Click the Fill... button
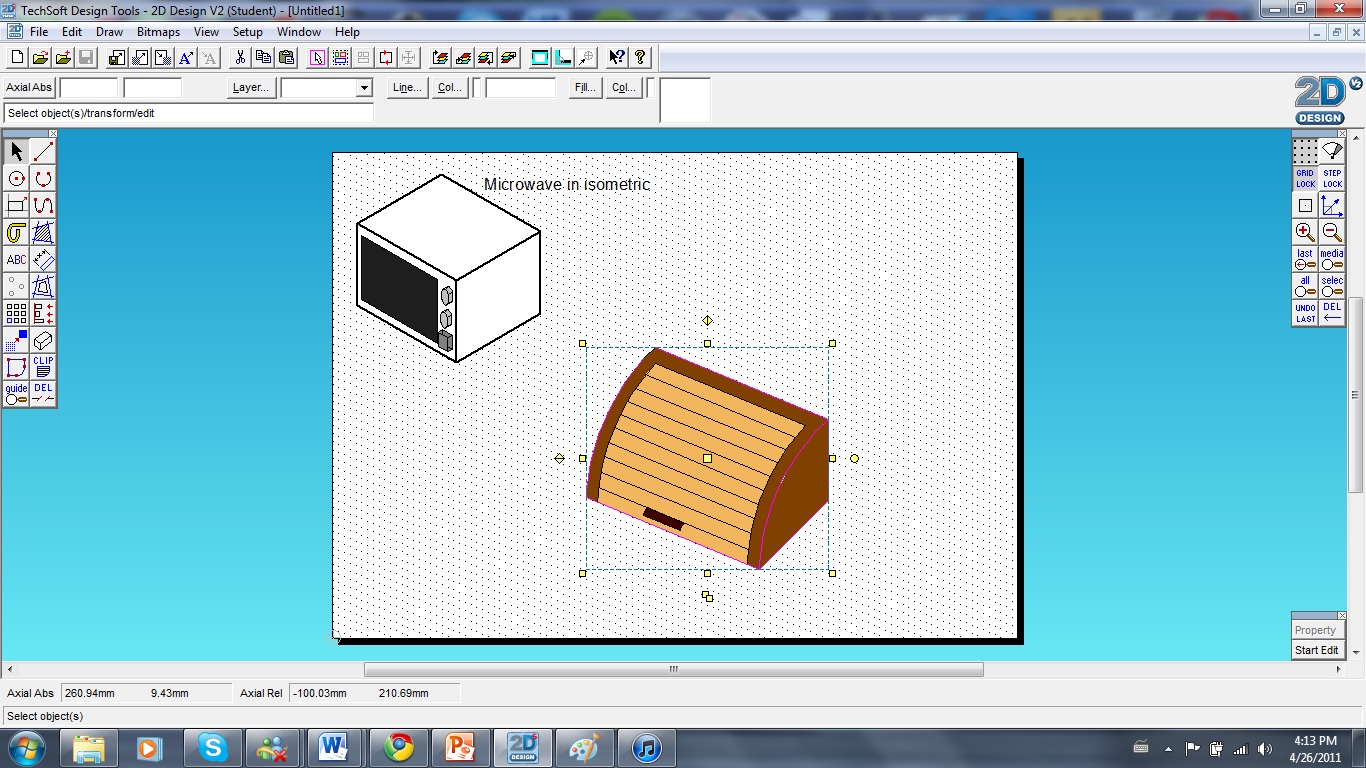The height and width of the screenshot is (768, 1366). pos(584,87)
